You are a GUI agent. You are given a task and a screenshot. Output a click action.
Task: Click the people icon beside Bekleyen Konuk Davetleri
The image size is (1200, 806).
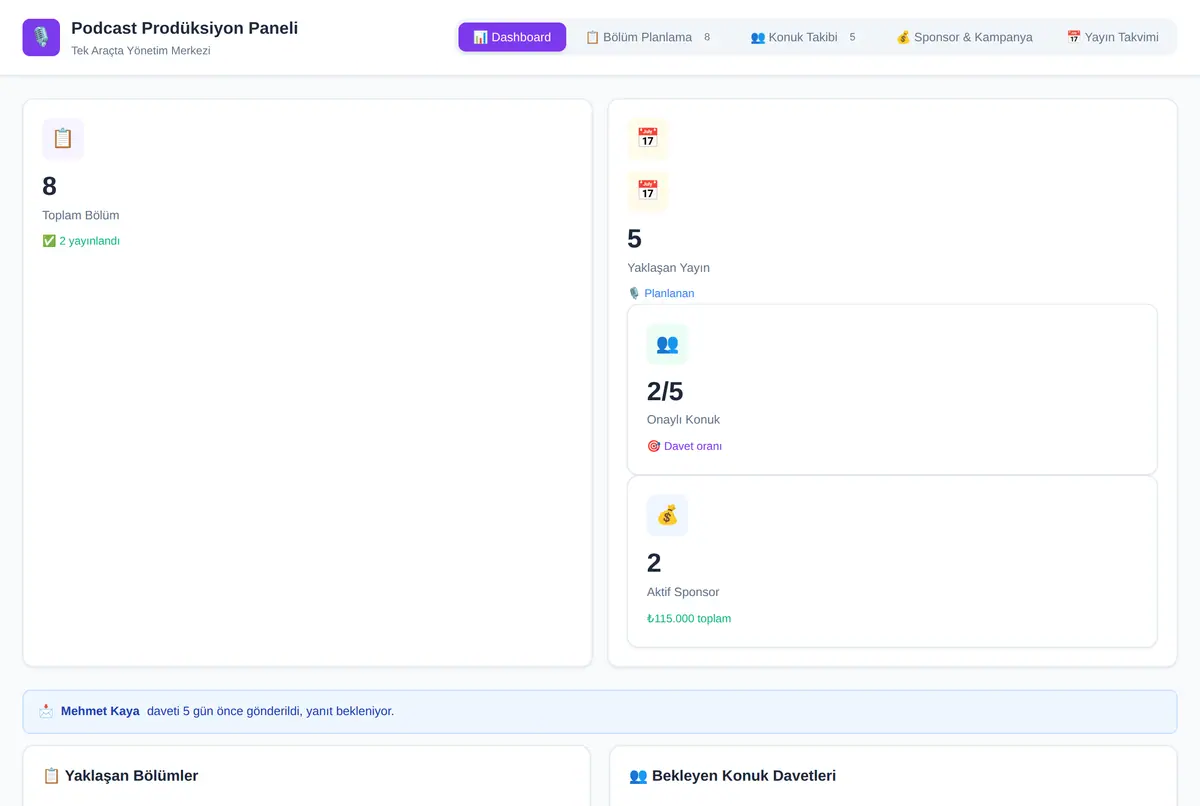[638, 776]
